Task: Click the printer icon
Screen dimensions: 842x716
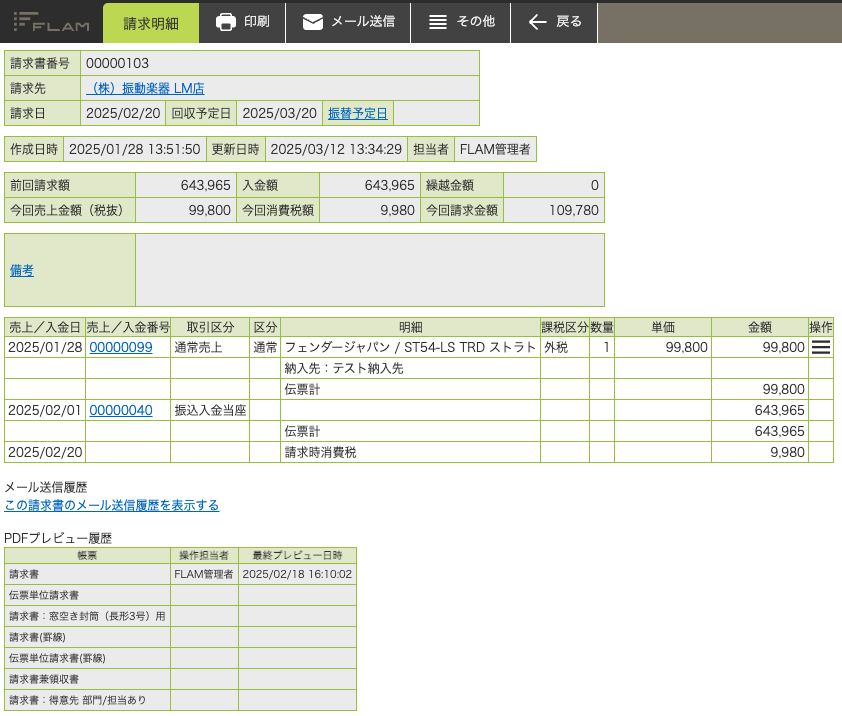Action: point(226,22)
